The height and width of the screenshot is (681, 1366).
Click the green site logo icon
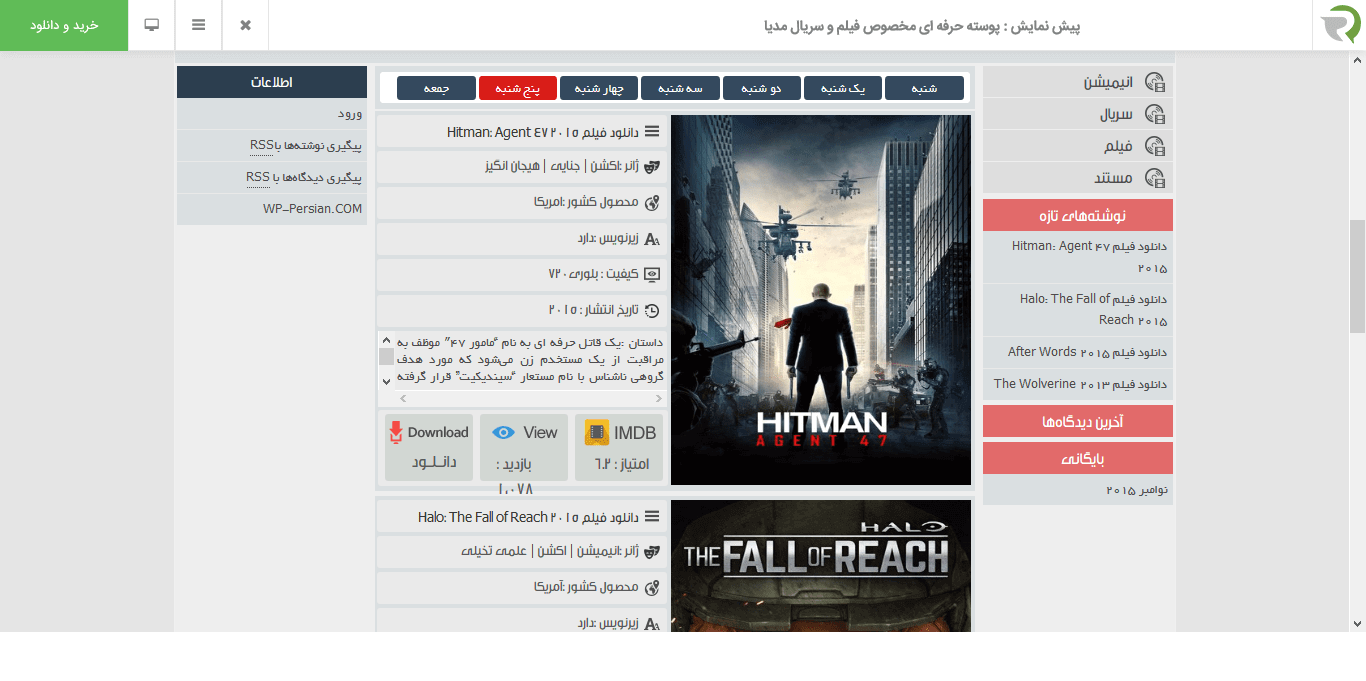tap(1339, 25)
